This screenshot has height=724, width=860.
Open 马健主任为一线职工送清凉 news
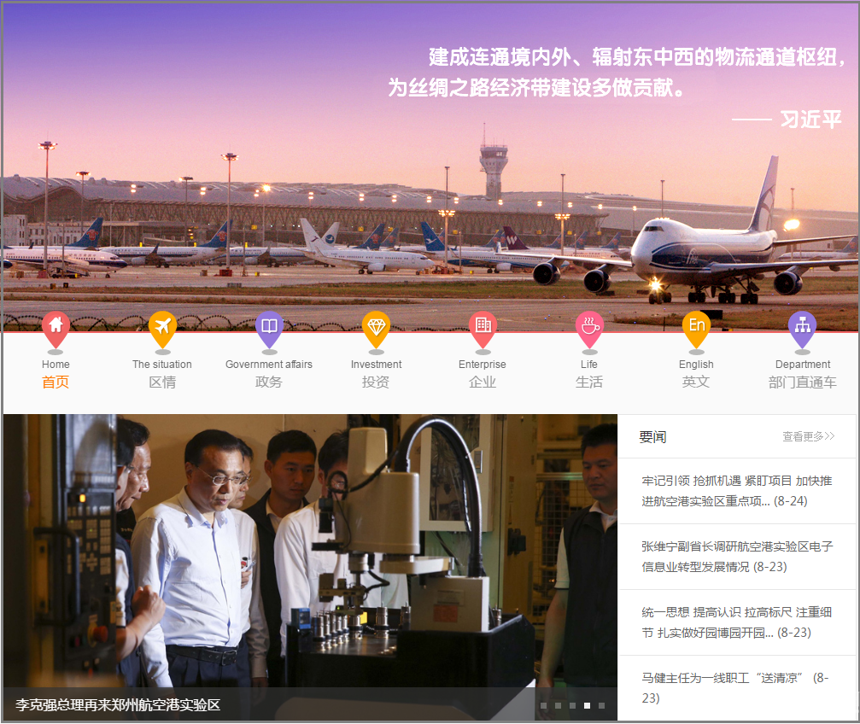pyautogui.click(x=735, y=688)
